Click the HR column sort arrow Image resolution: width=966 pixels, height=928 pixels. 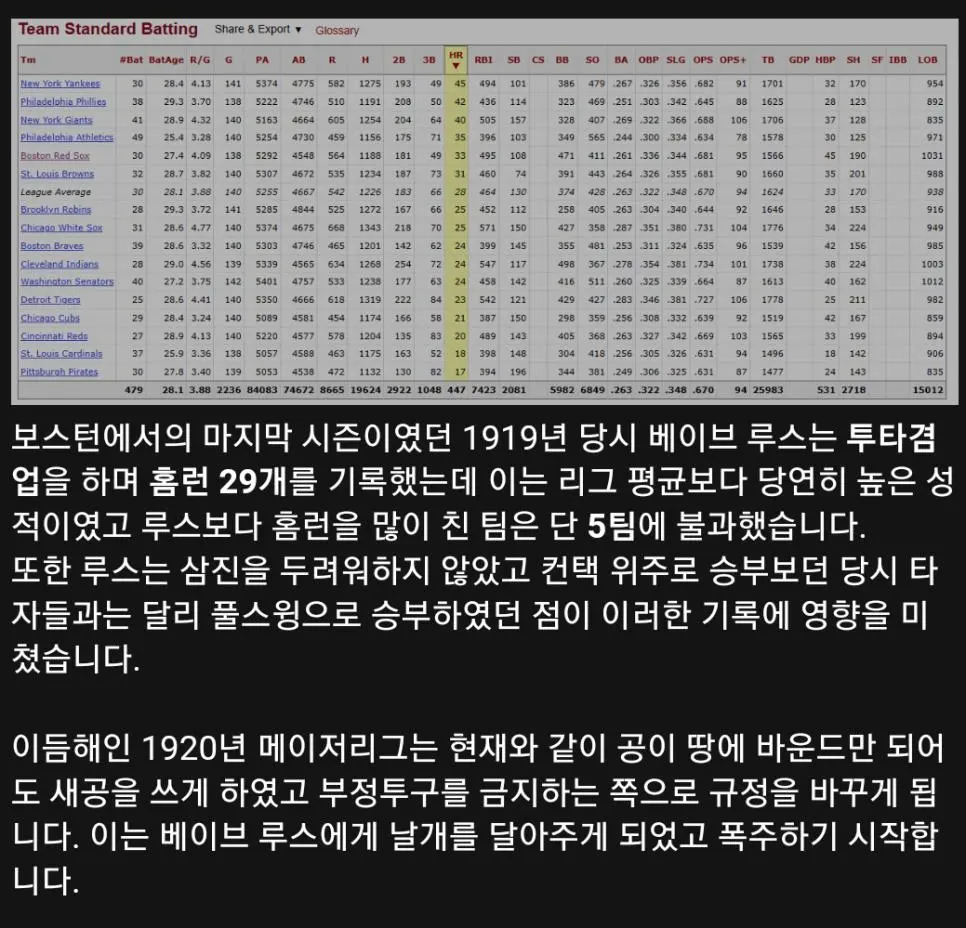point(457,66)
